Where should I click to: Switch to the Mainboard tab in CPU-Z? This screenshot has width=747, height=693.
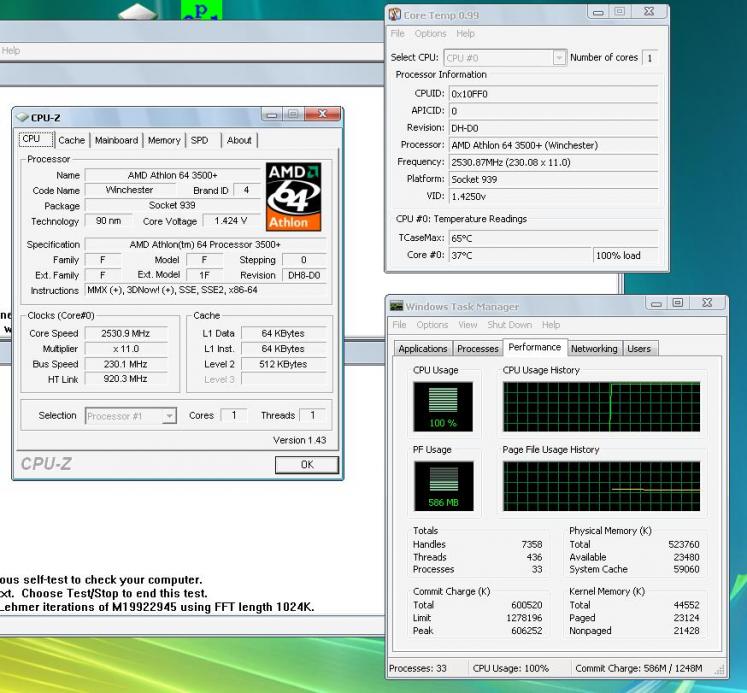pos(117,141)
